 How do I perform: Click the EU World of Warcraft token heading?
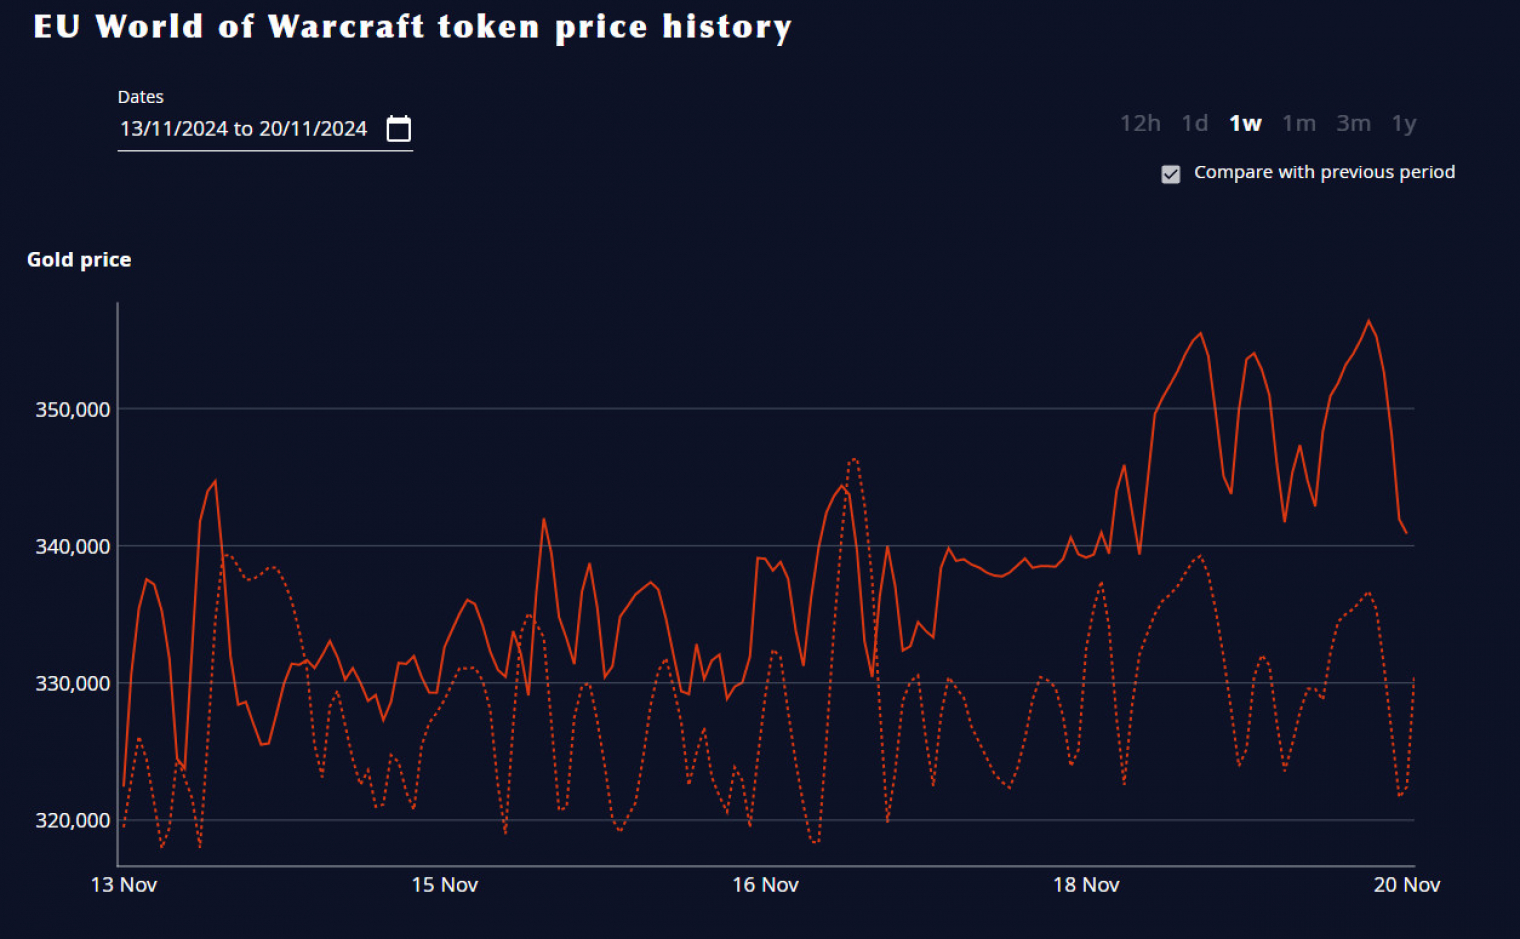412,27
